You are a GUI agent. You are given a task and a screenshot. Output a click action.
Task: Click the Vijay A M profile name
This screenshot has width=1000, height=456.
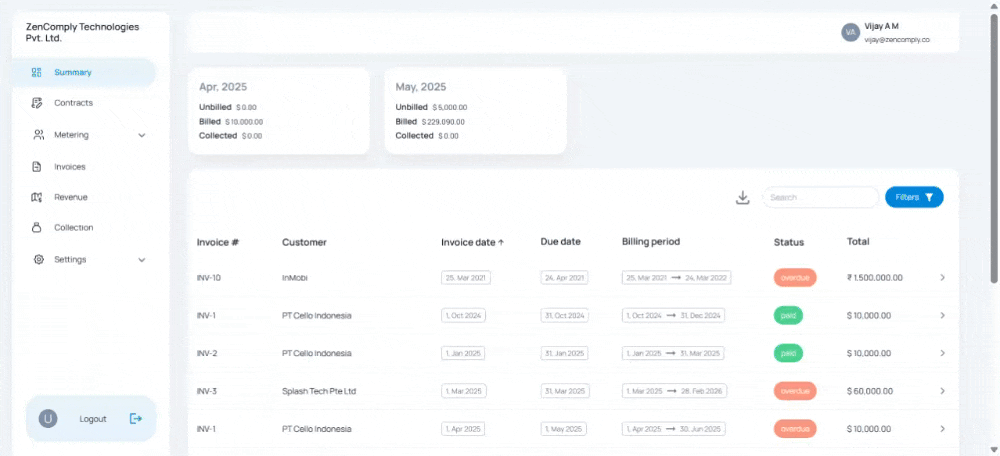coord(881,26)
